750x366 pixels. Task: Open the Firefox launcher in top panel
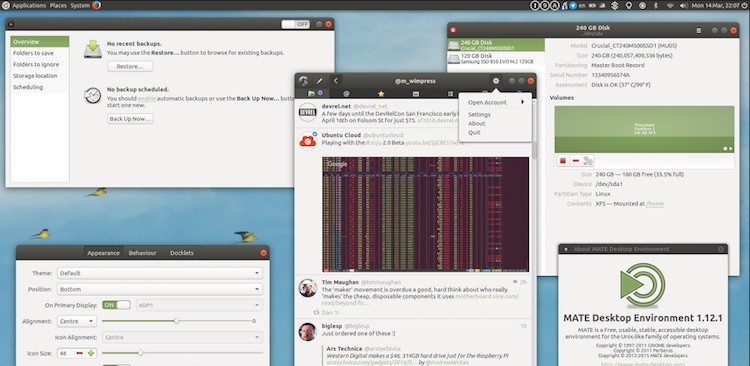(x=97, y=5)
